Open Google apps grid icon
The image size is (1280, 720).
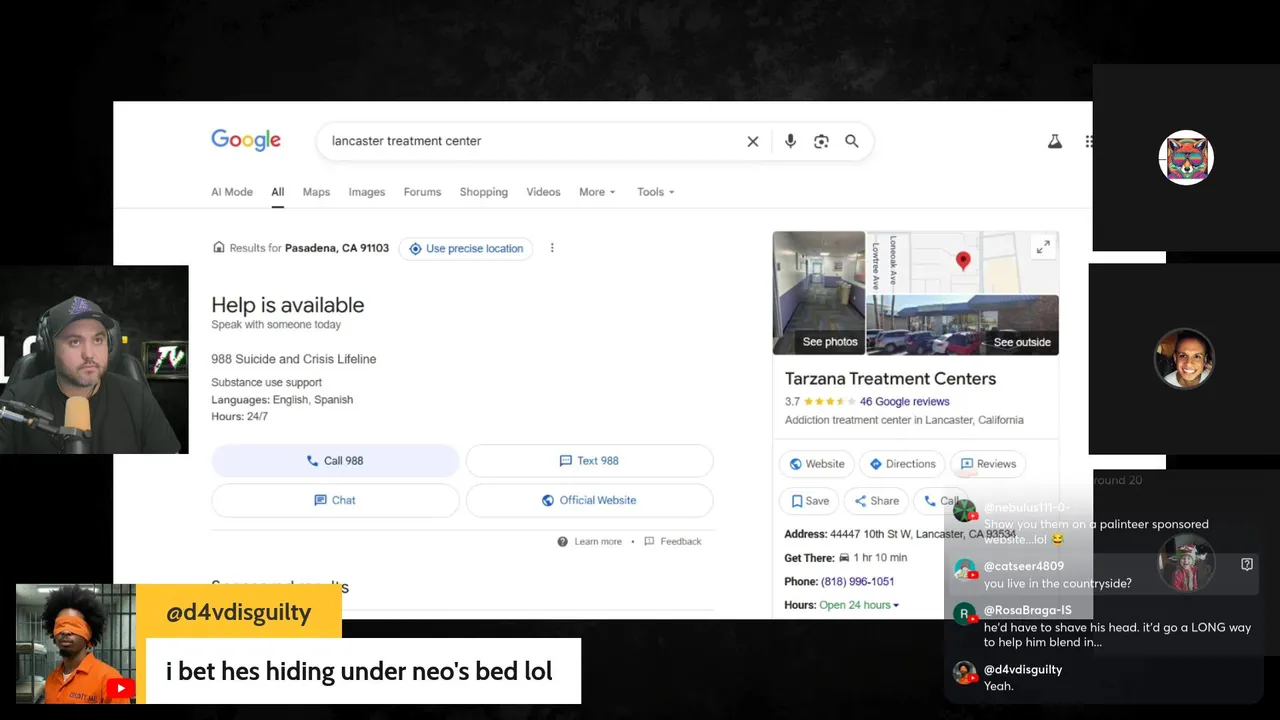(x=1088, y=142)
